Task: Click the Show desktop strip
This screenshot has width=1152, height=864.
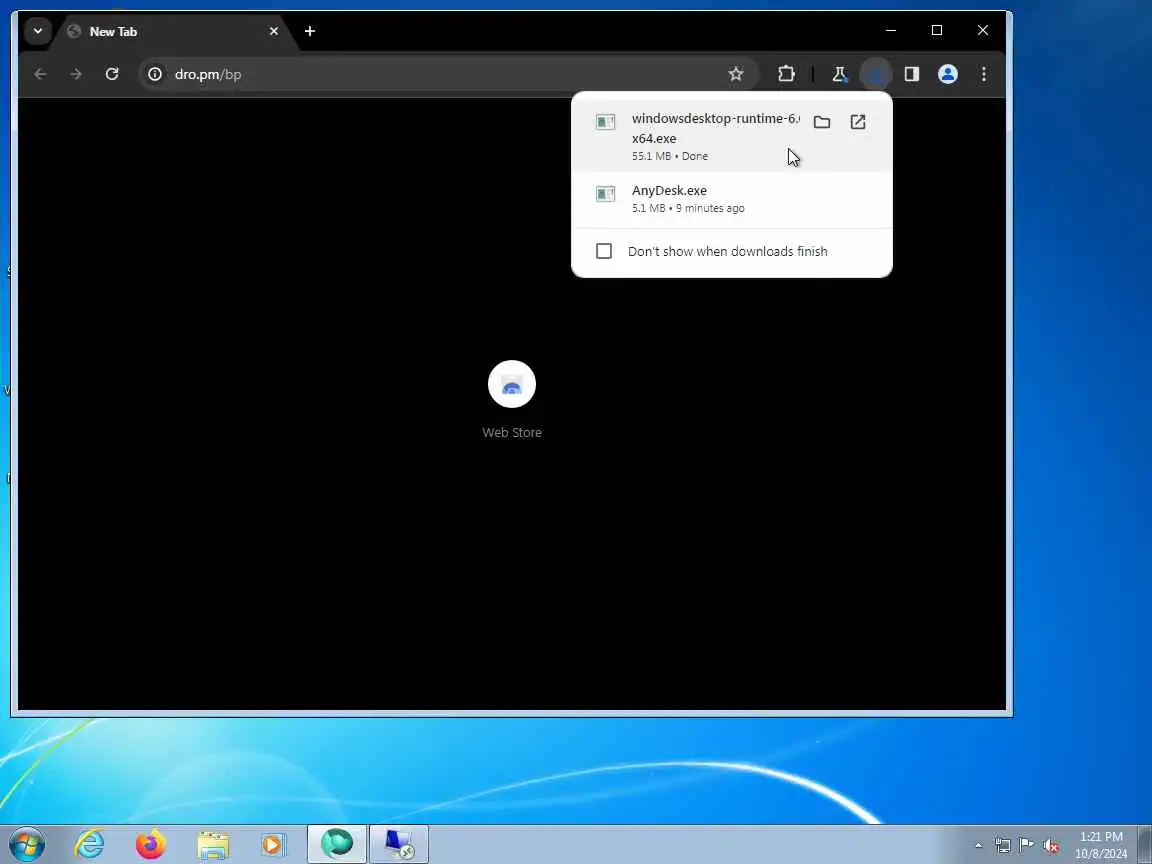Action: click(1145, 845)
